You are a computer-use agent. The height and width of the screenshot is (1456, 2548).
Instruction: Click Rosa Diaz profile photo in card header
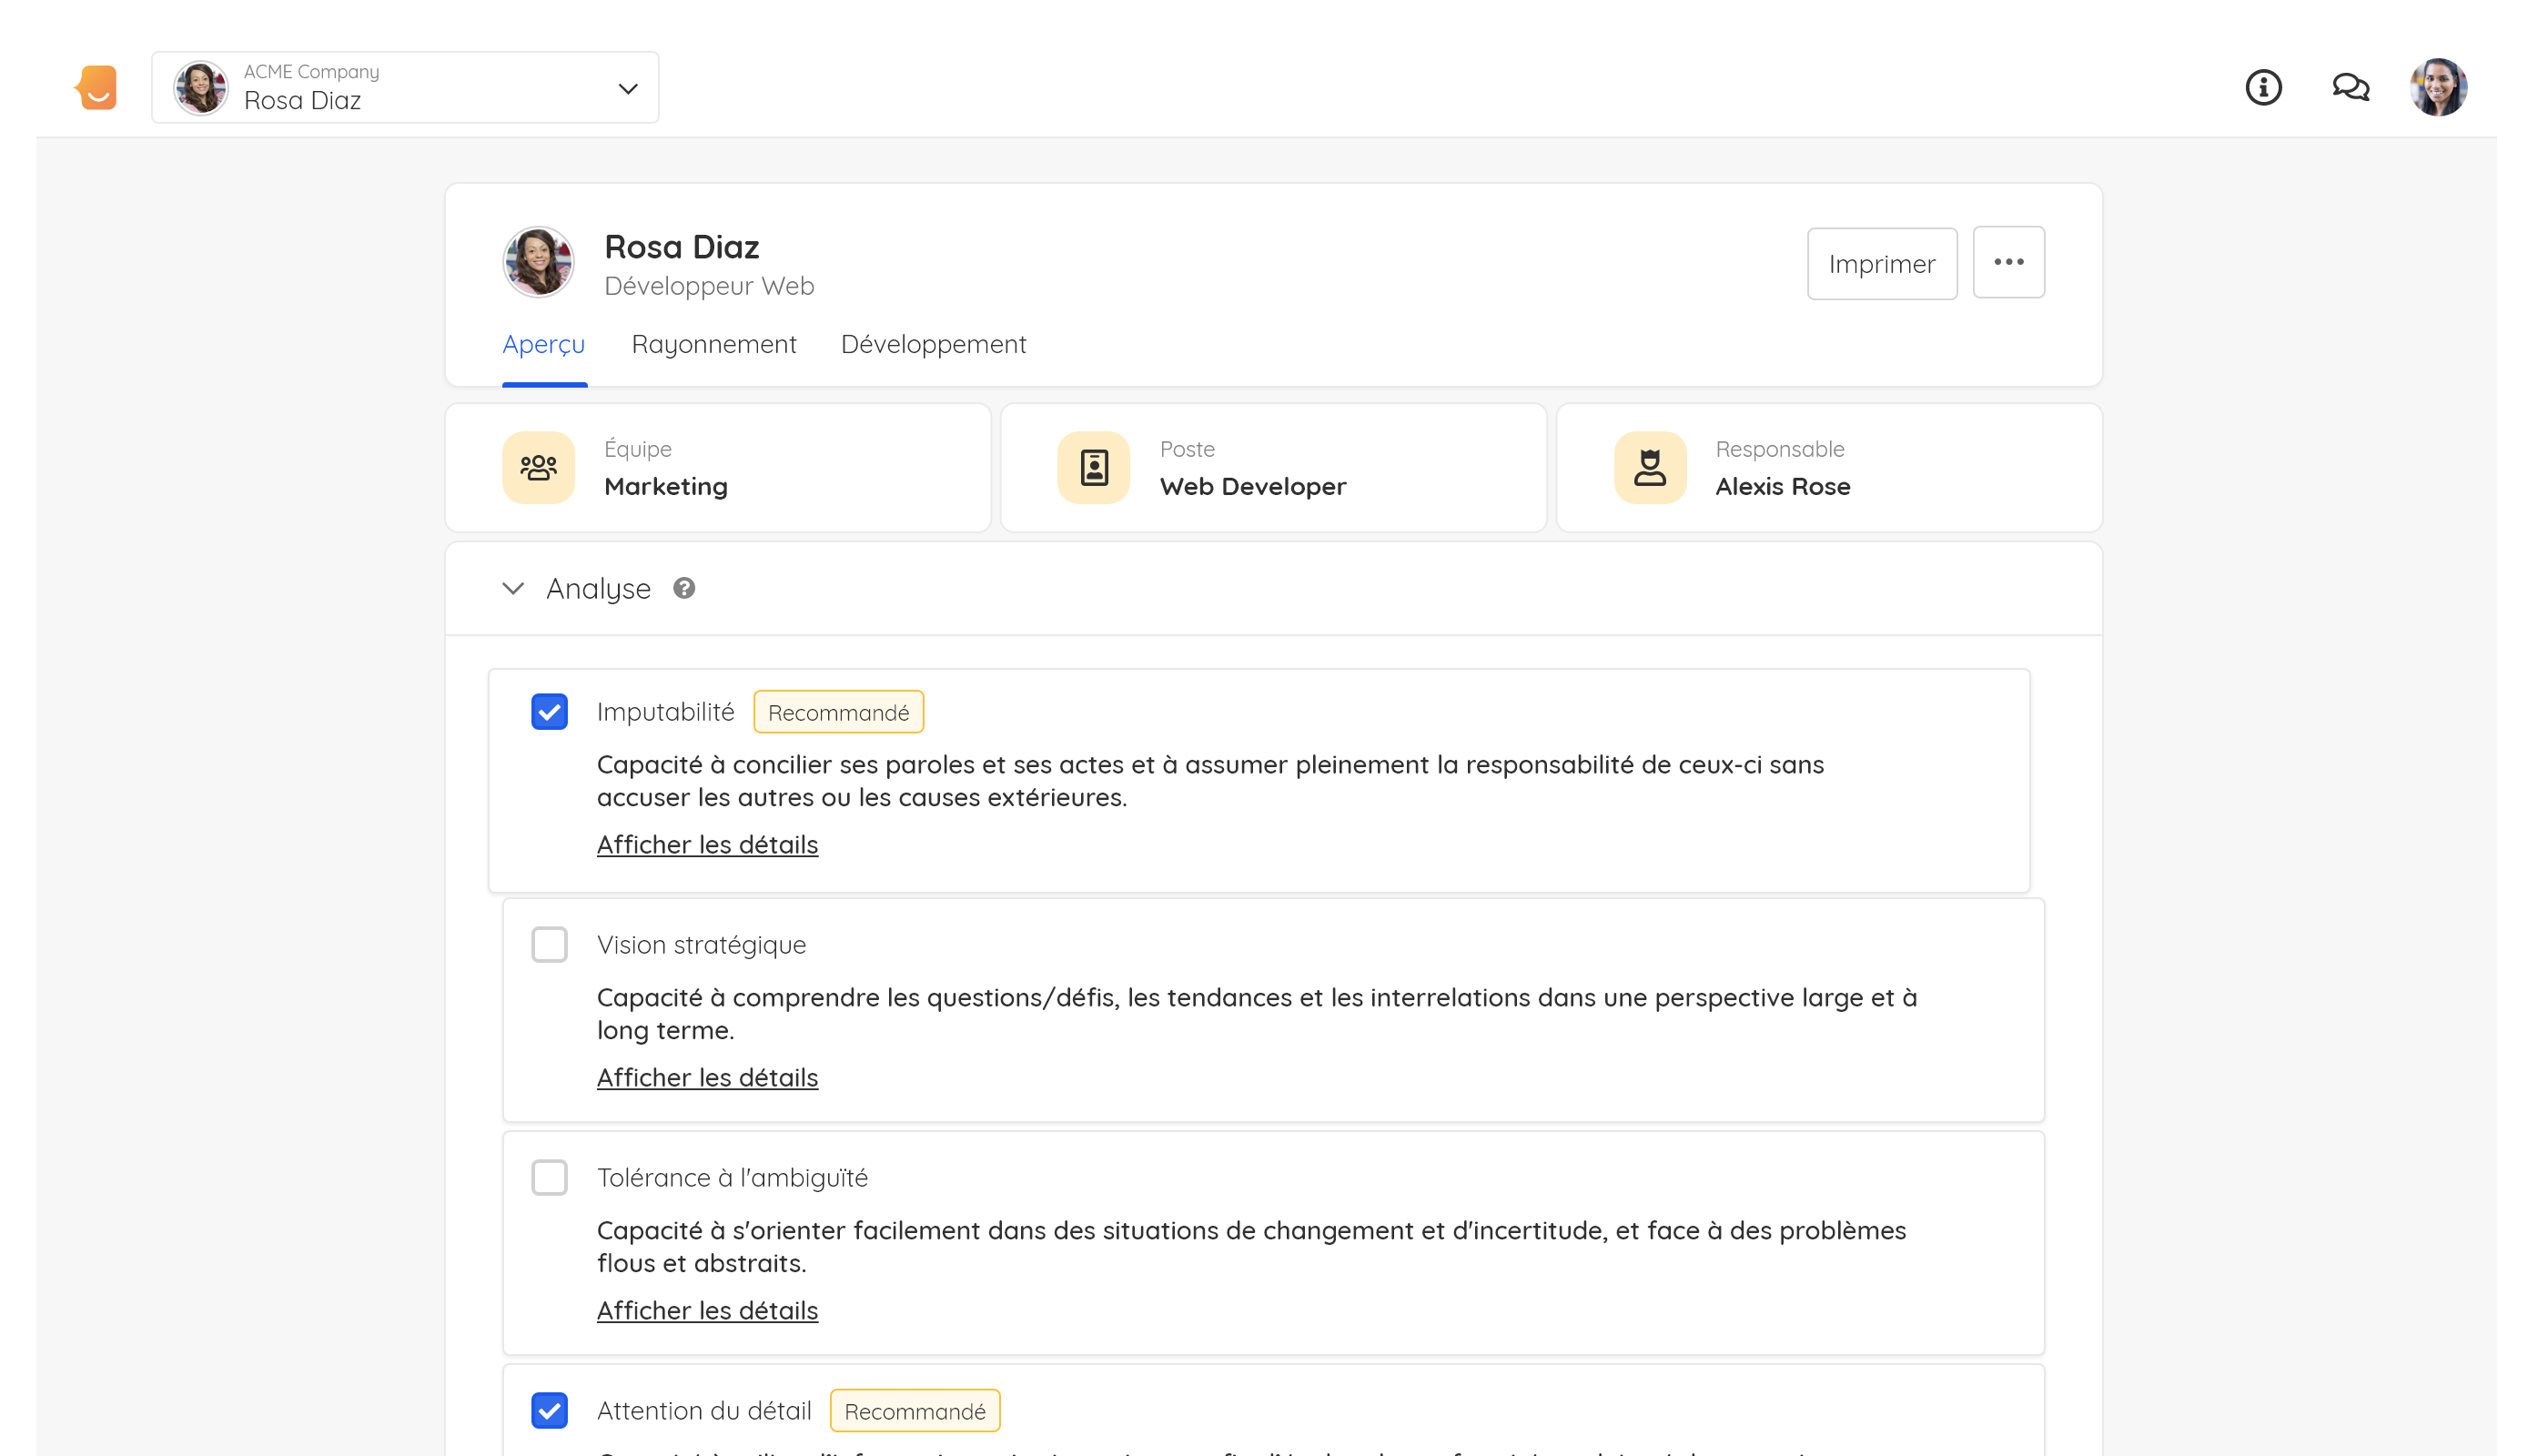coord(538,262)
